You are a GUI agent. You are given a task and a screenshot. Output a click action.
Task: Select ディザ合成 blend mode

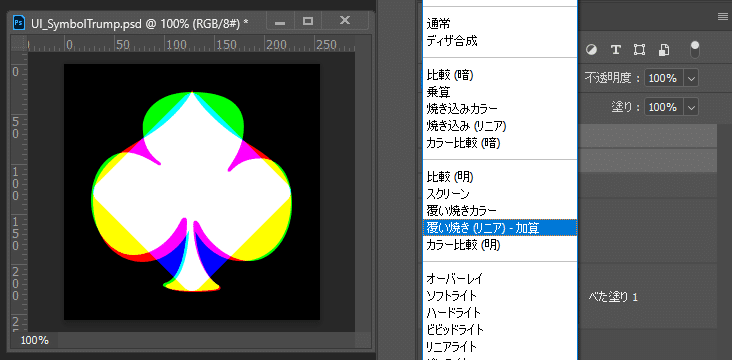[x=500, y=41]
